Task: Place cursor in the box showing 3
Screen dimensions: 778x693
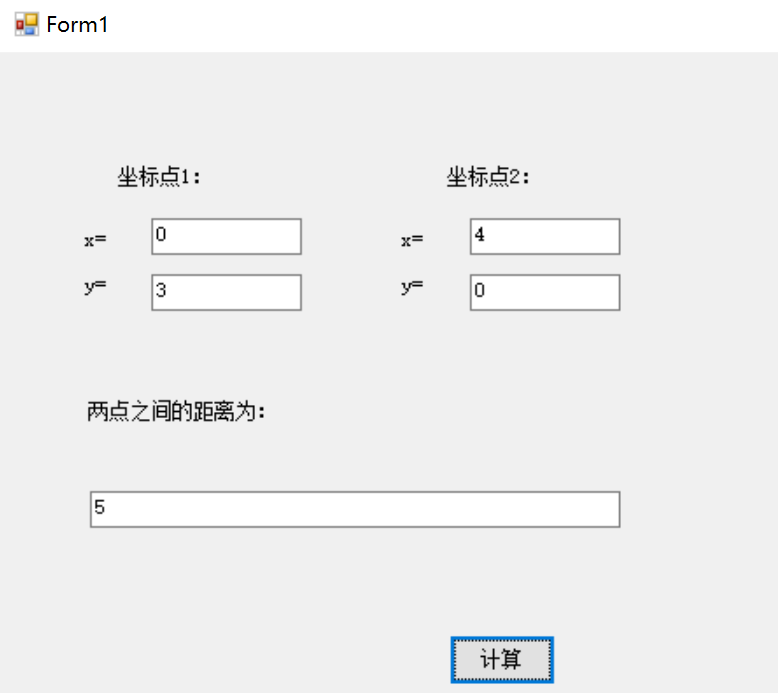Action: pyautogui.click(x=226, y=292)
